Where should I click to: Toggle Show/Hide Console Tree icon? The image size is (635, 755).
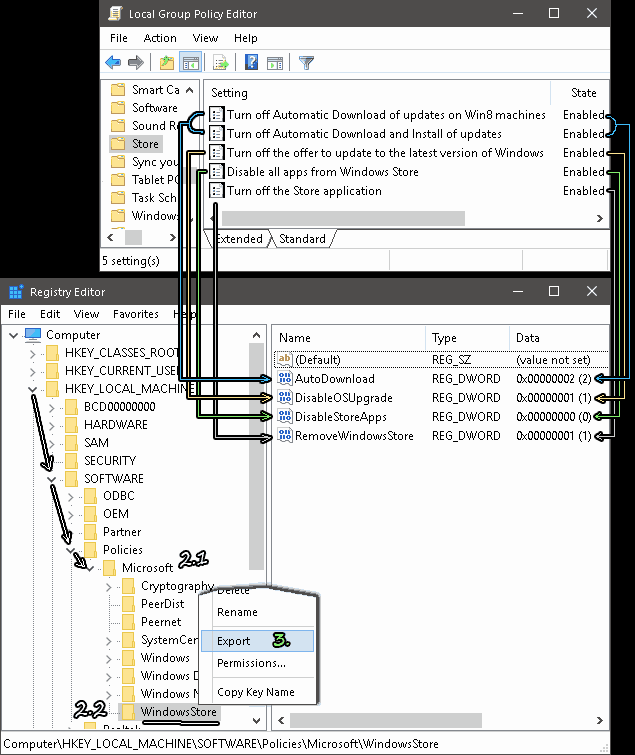[x=190, y=63]
